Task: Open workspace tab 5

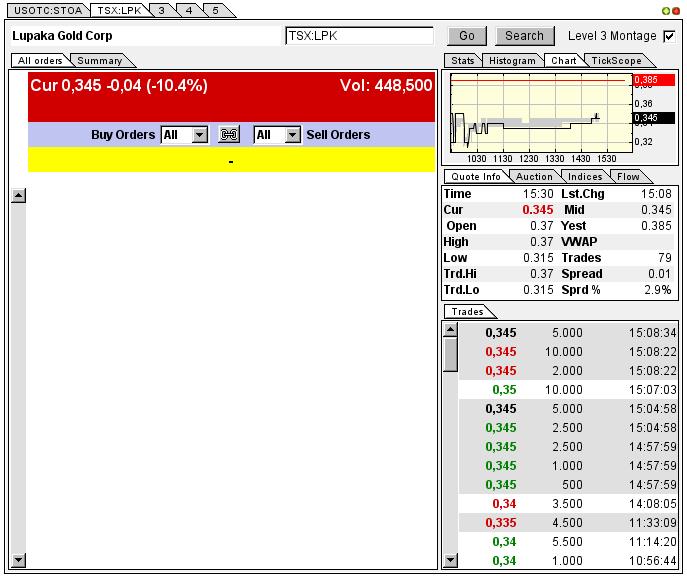Action: pyautogui.click(x=216, y=11)
